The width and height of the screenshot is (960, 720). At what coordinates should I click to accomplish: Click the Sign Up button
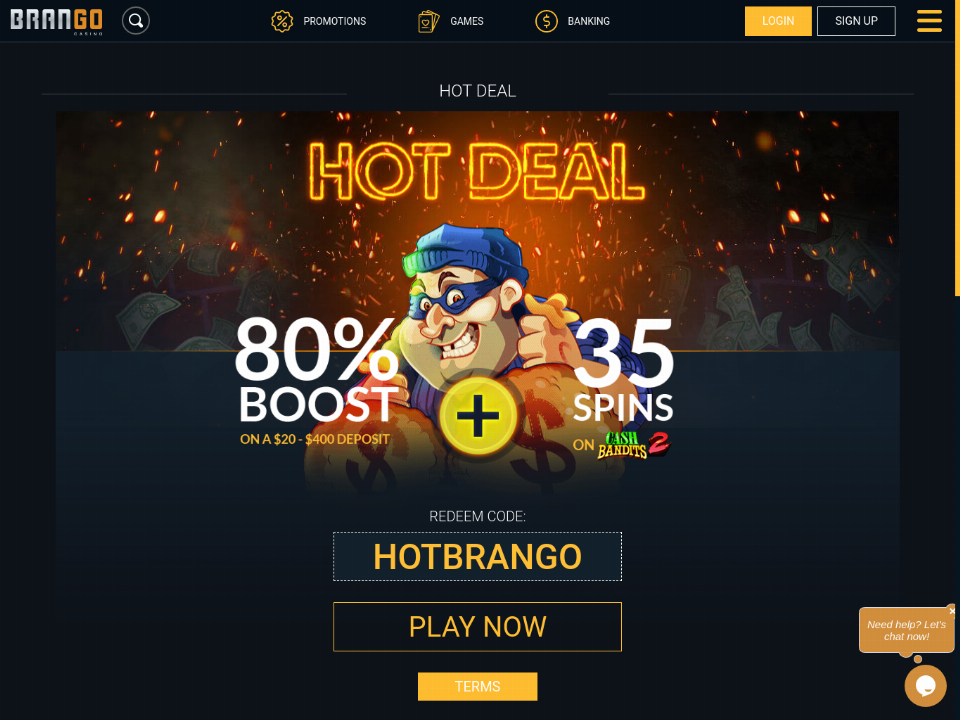click(x=856, y=21)
